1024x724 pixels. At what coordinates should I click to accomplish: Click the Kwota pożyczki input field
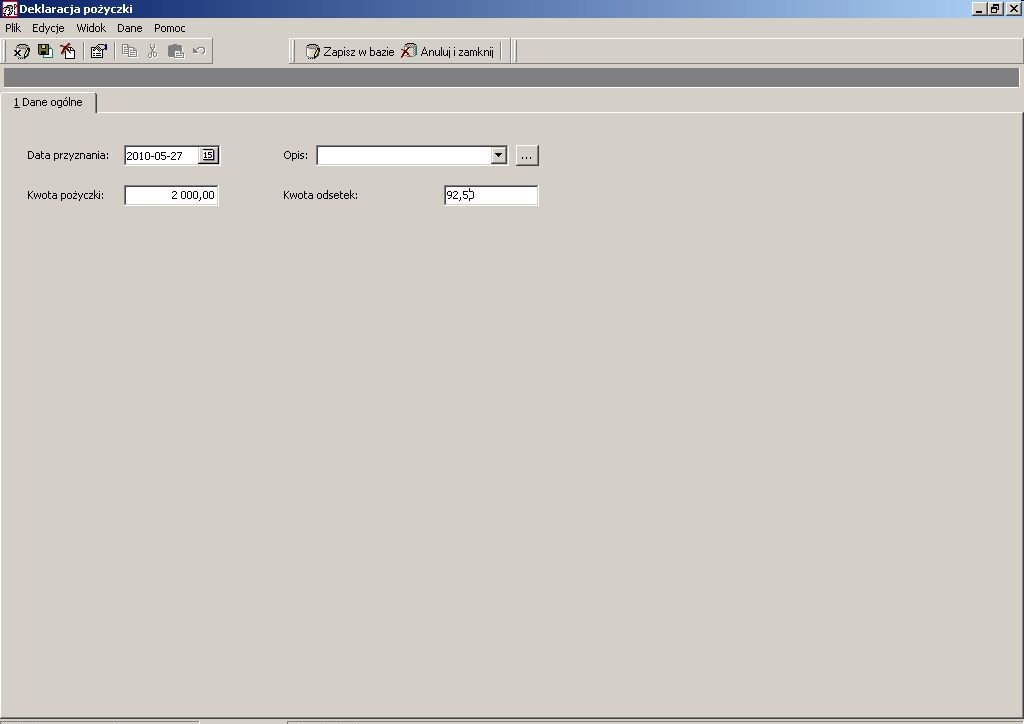tap(172, 195)
